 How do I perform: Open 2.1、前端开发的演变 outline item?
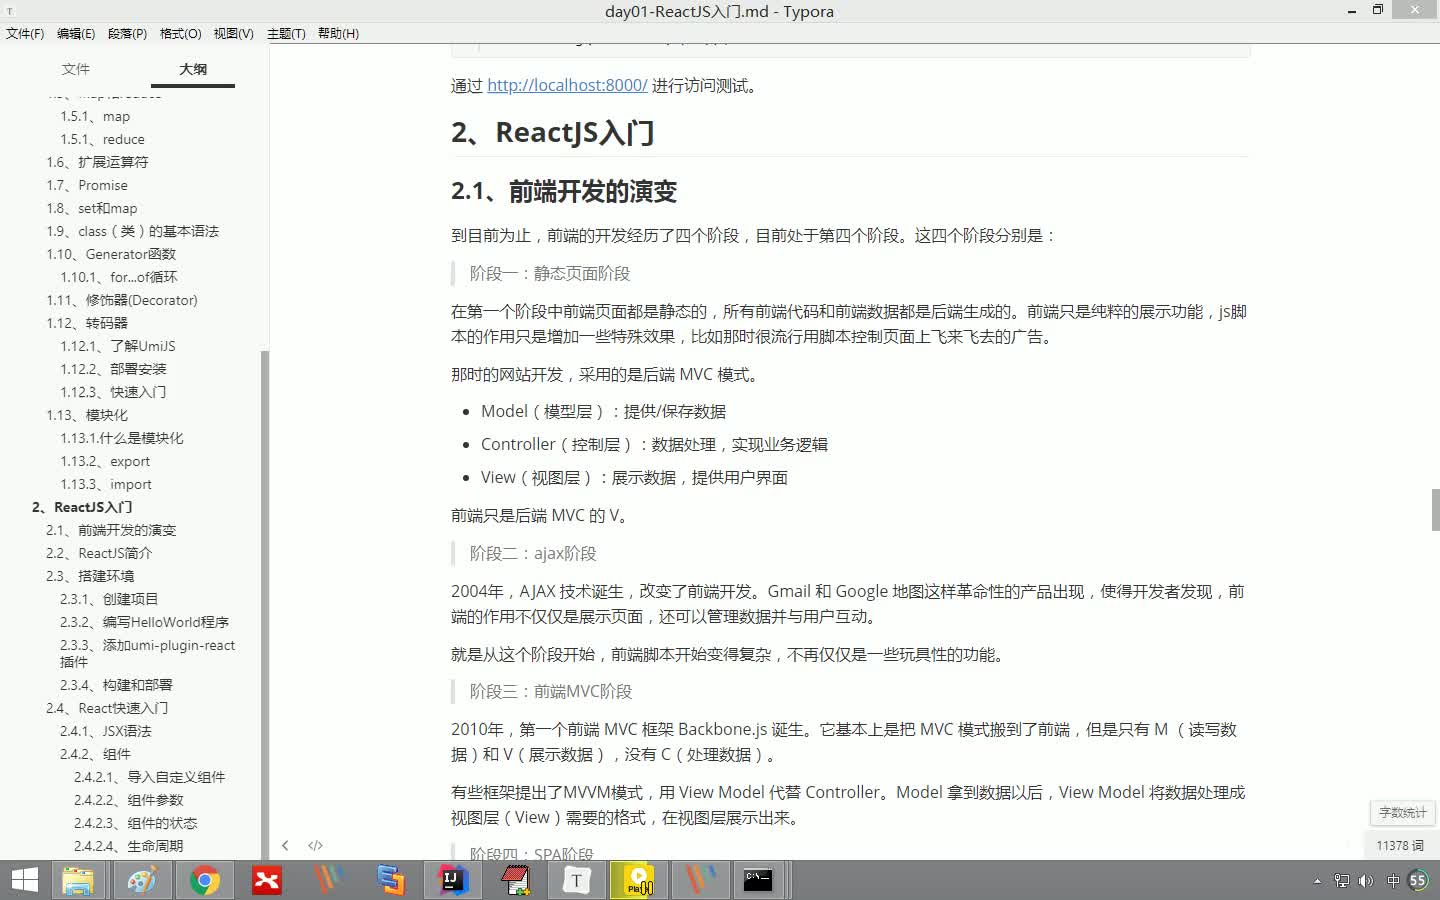click(111, 530)
